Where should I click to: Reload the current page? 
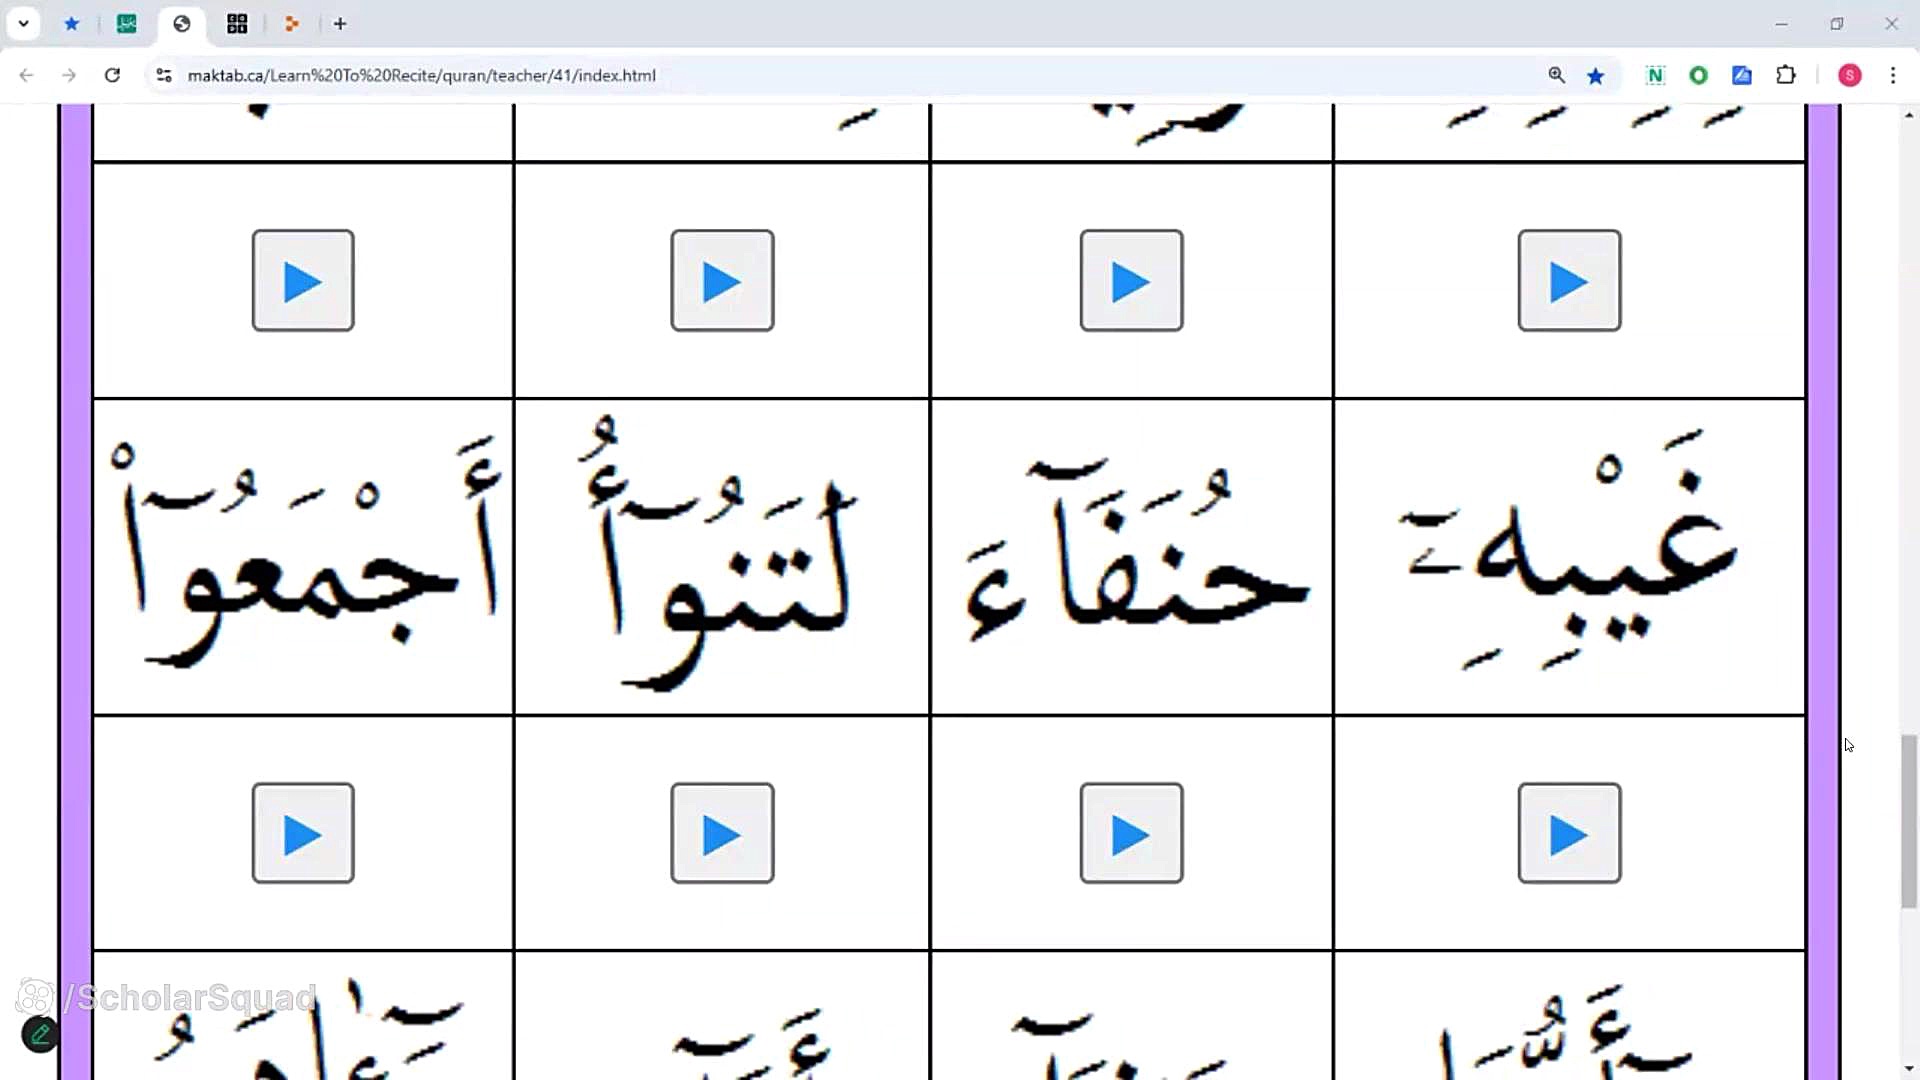click(x=112, y=75)
